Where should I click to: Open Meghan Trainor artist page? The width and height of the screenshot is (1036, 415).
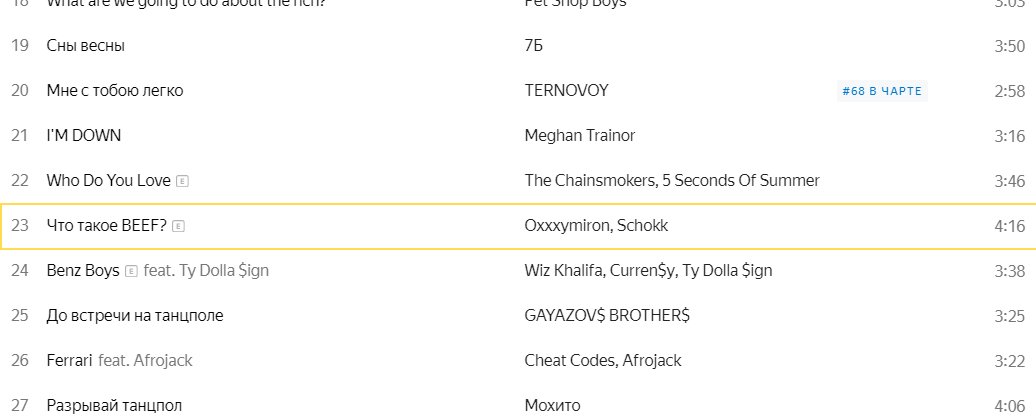point(580,136)
